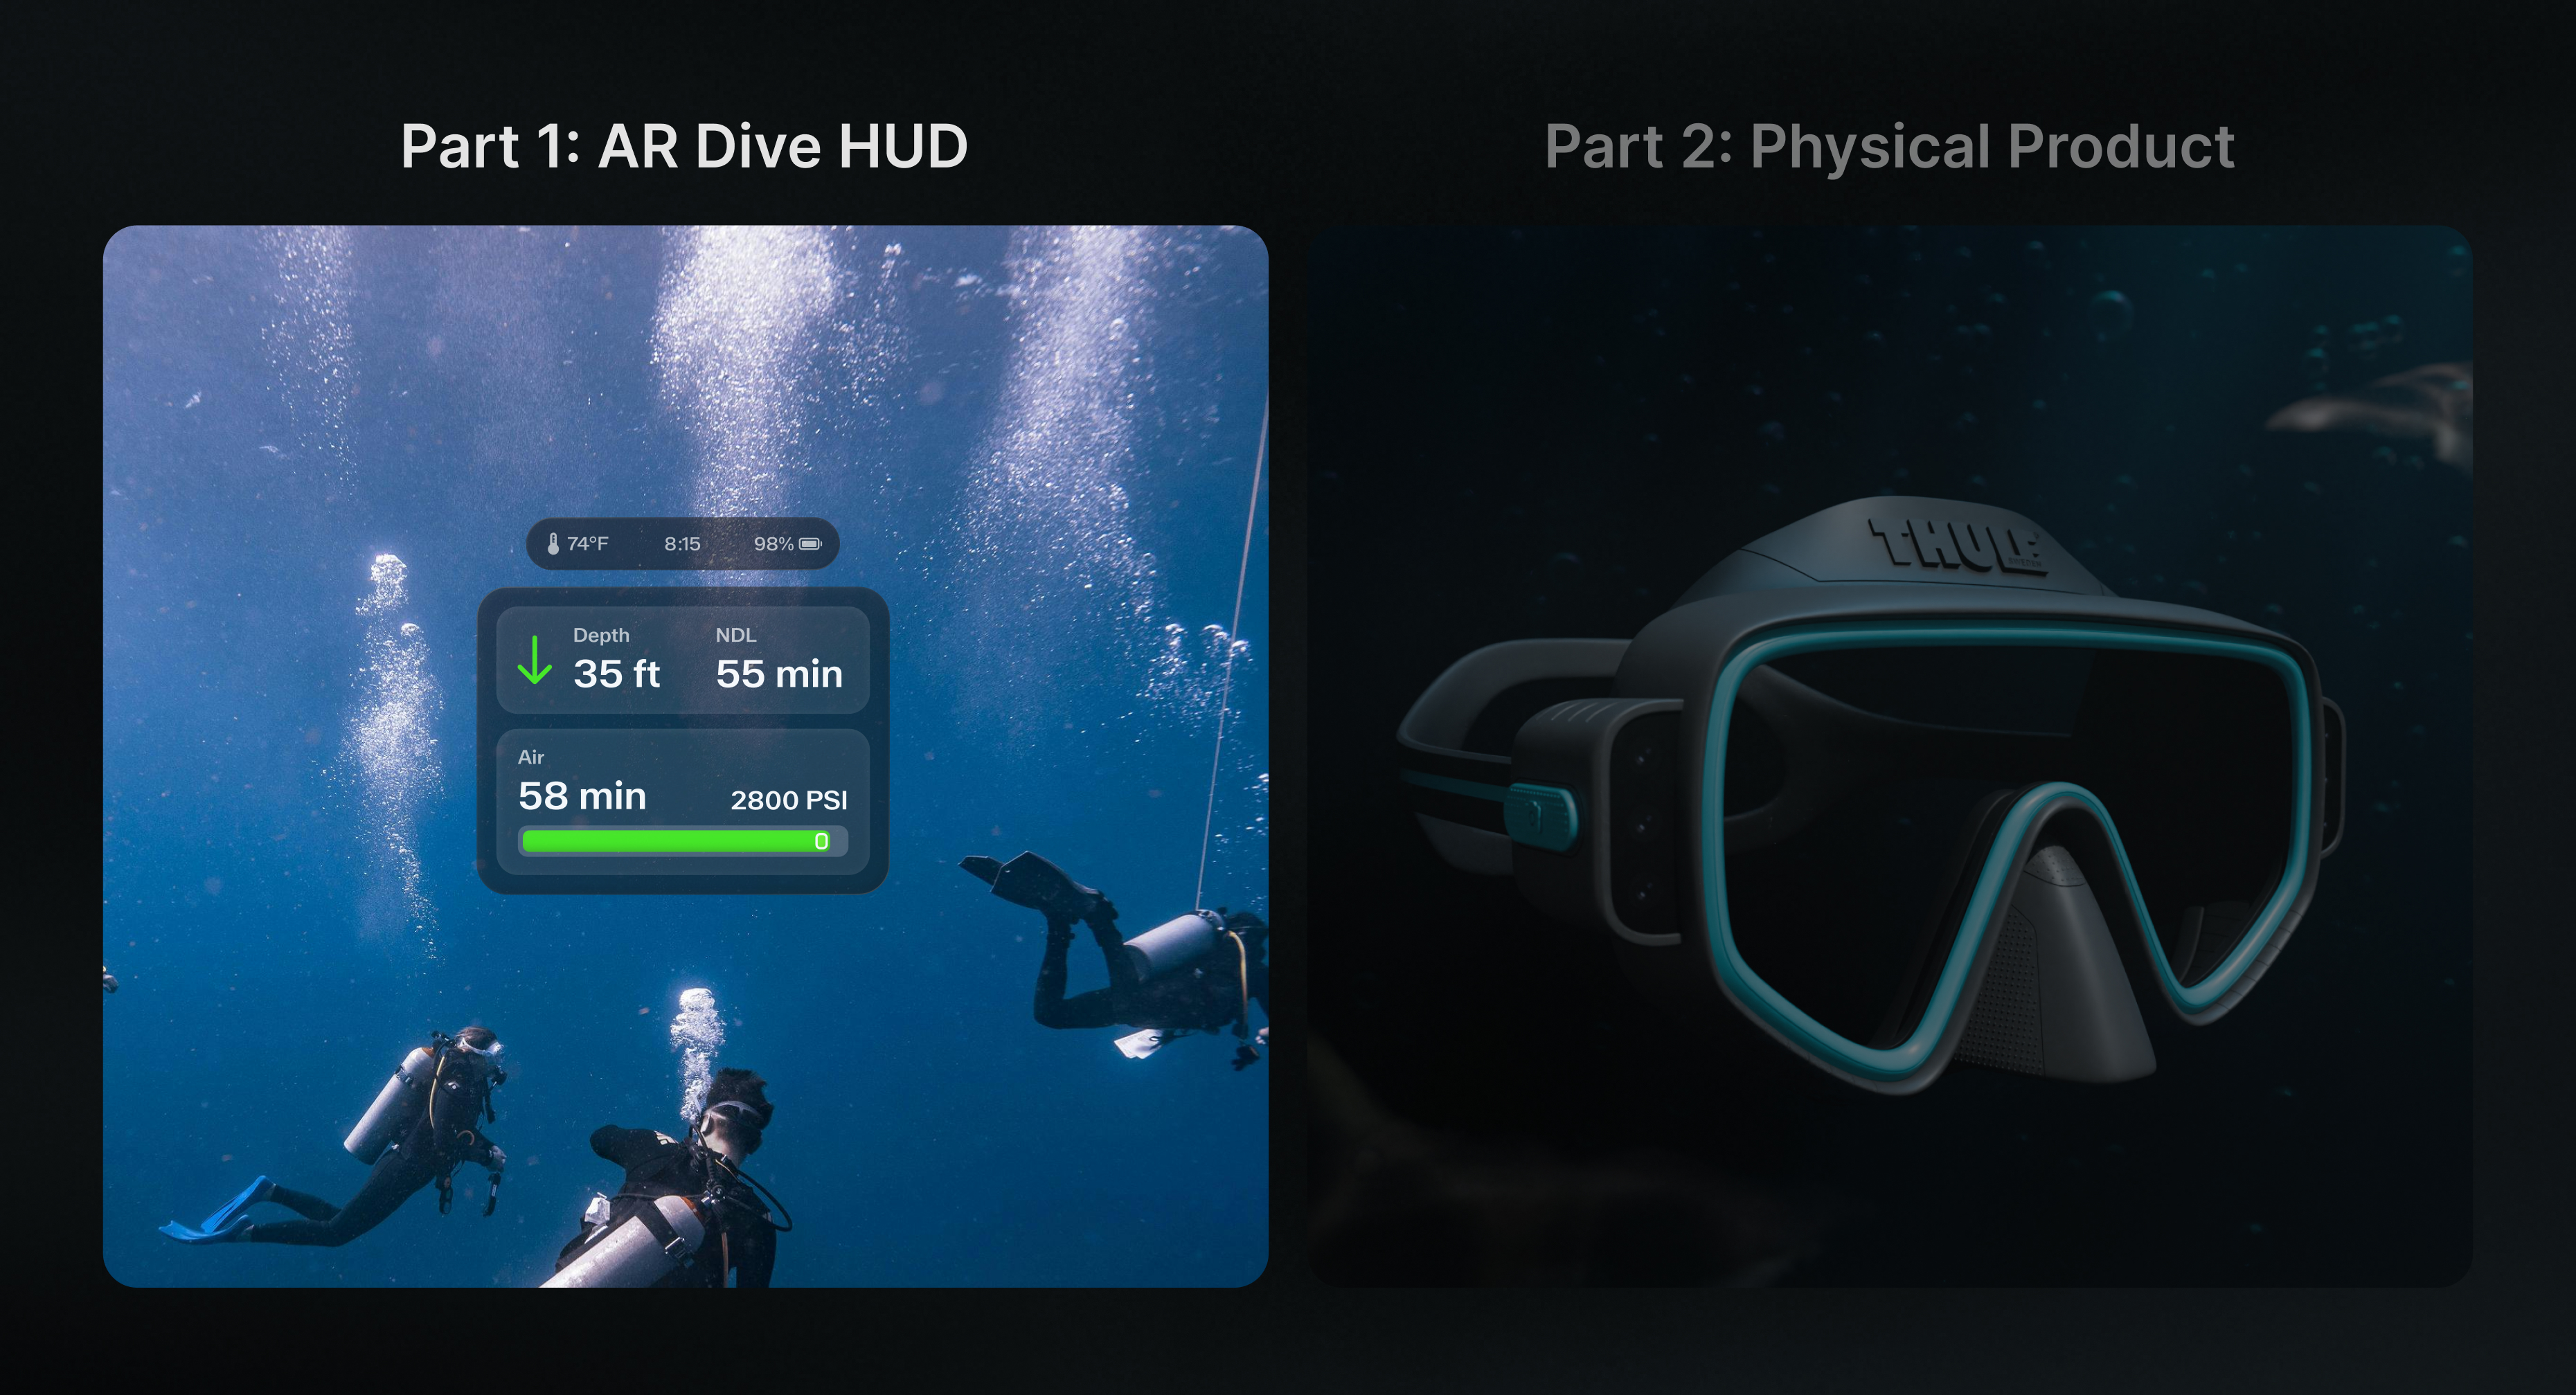
Task: Click the Air 58 min remaining readout
Action: (582, 796)
